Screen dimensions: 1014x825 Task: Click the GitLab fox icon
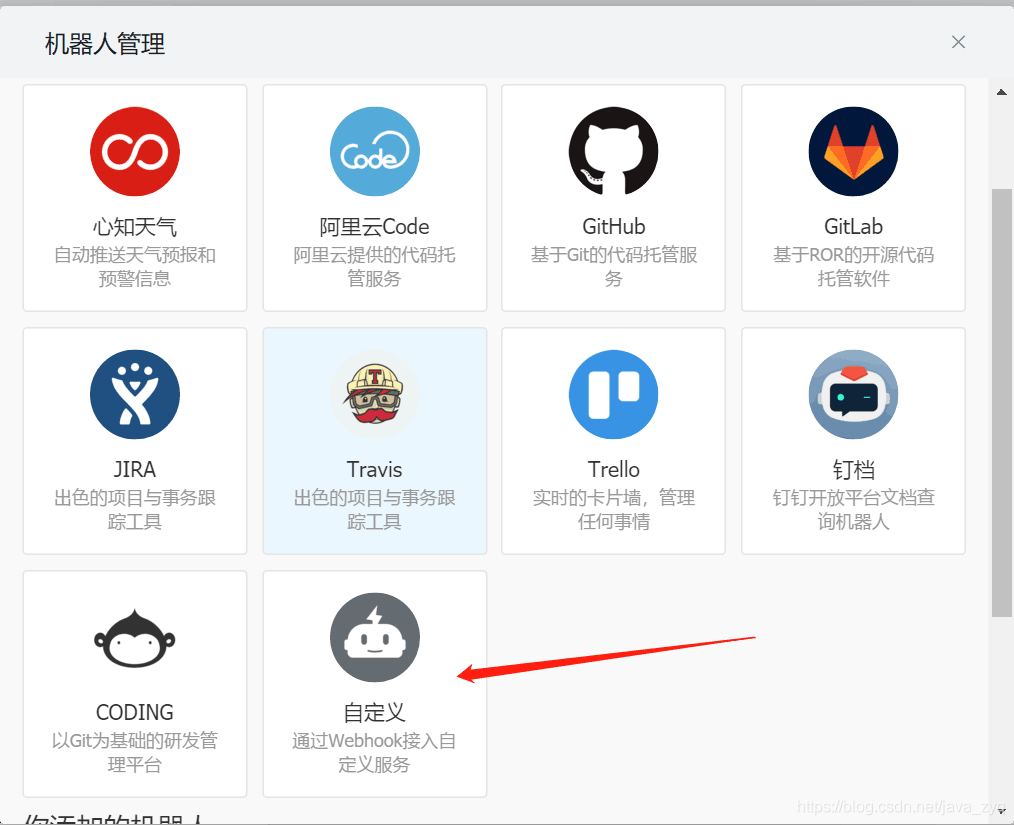(x=853, y=151)
